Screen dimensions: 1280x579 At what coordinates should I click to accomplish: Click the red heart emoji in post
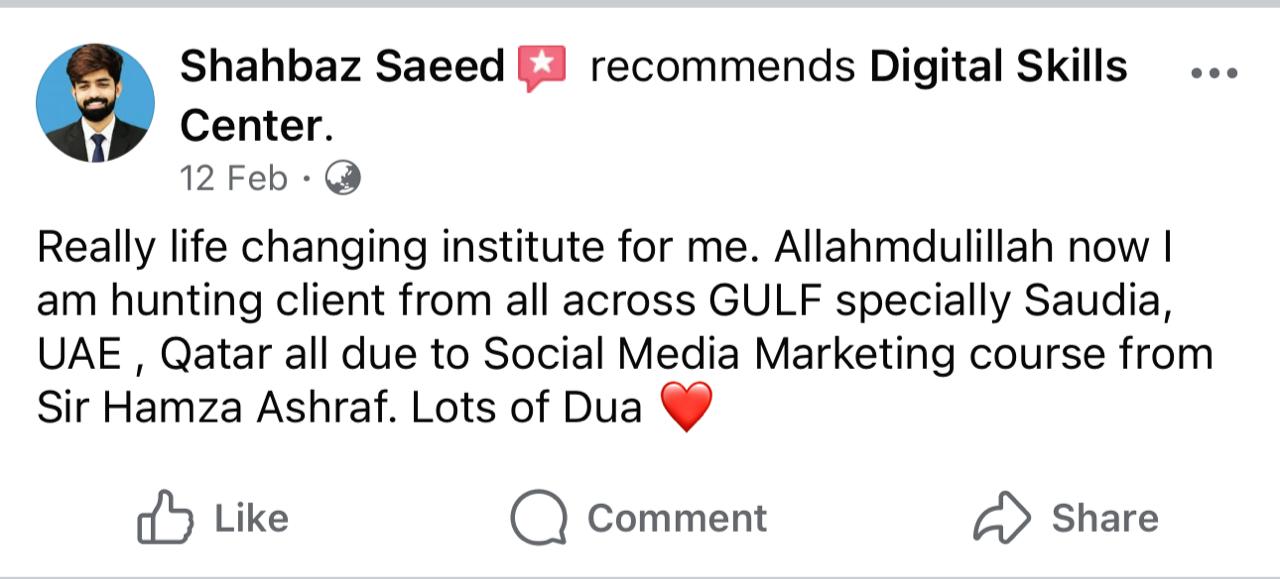point(687,407)
